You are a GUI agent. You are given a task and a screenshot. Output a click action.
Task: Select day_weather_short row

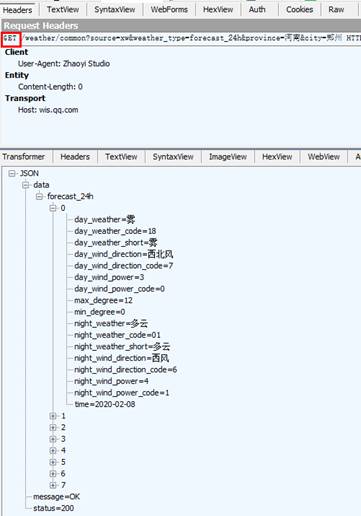point(116,243)
